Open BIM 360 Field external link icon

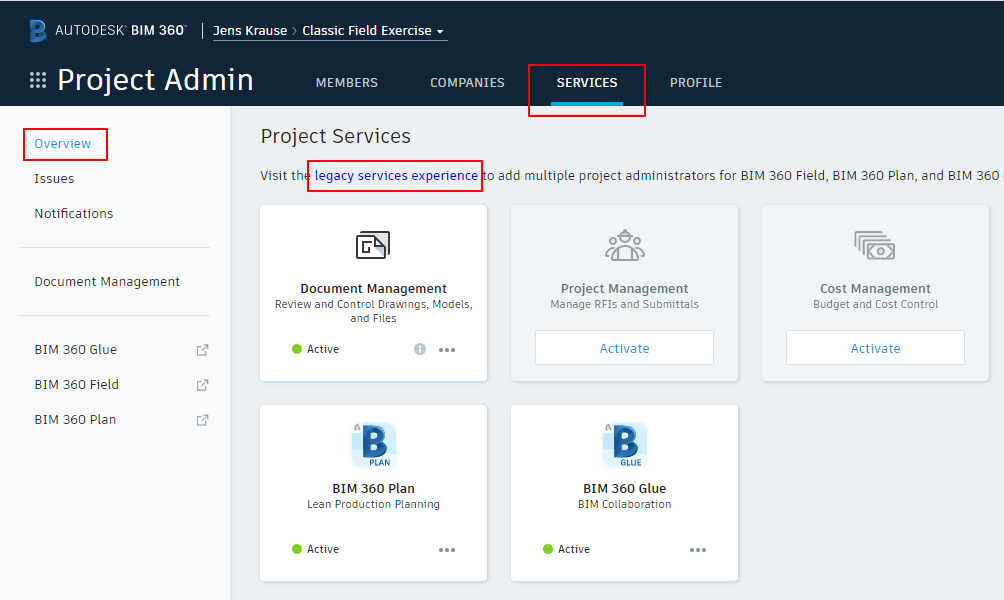[202, 385]
